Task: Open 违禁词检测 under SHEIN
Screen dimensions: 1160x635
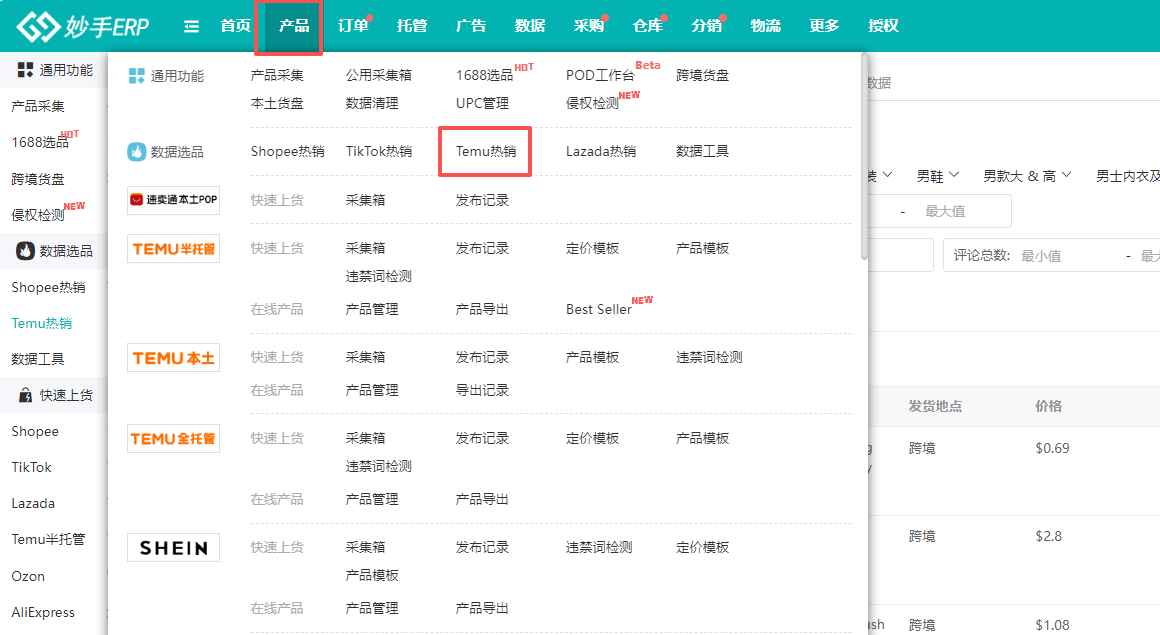Action: point(599,548)
